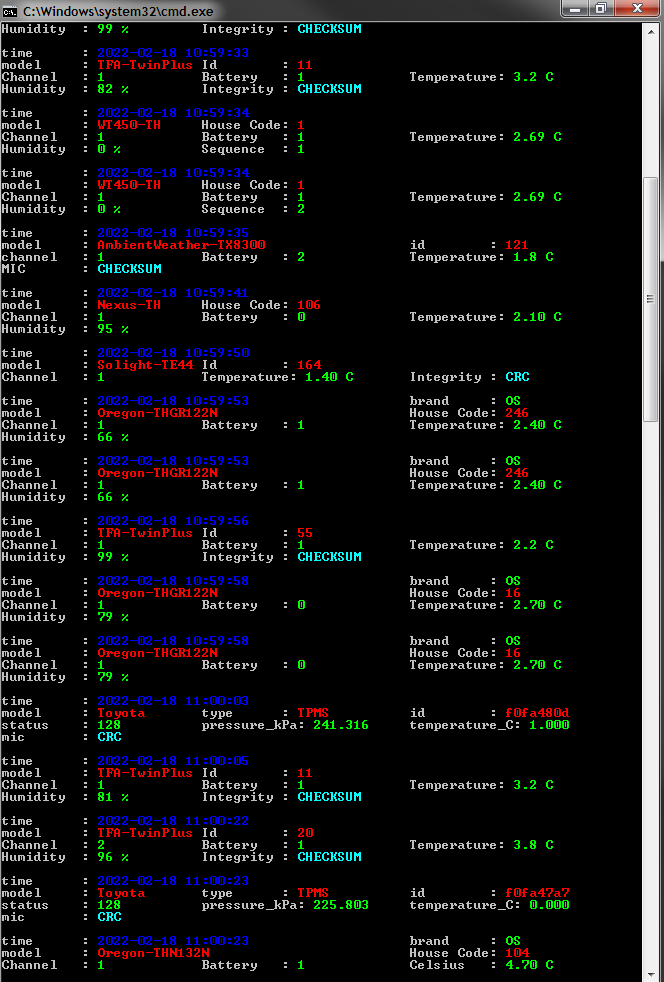Click the temperature_C value 1.000
Screen dimensions: 664x982
(x=549, y=725)
